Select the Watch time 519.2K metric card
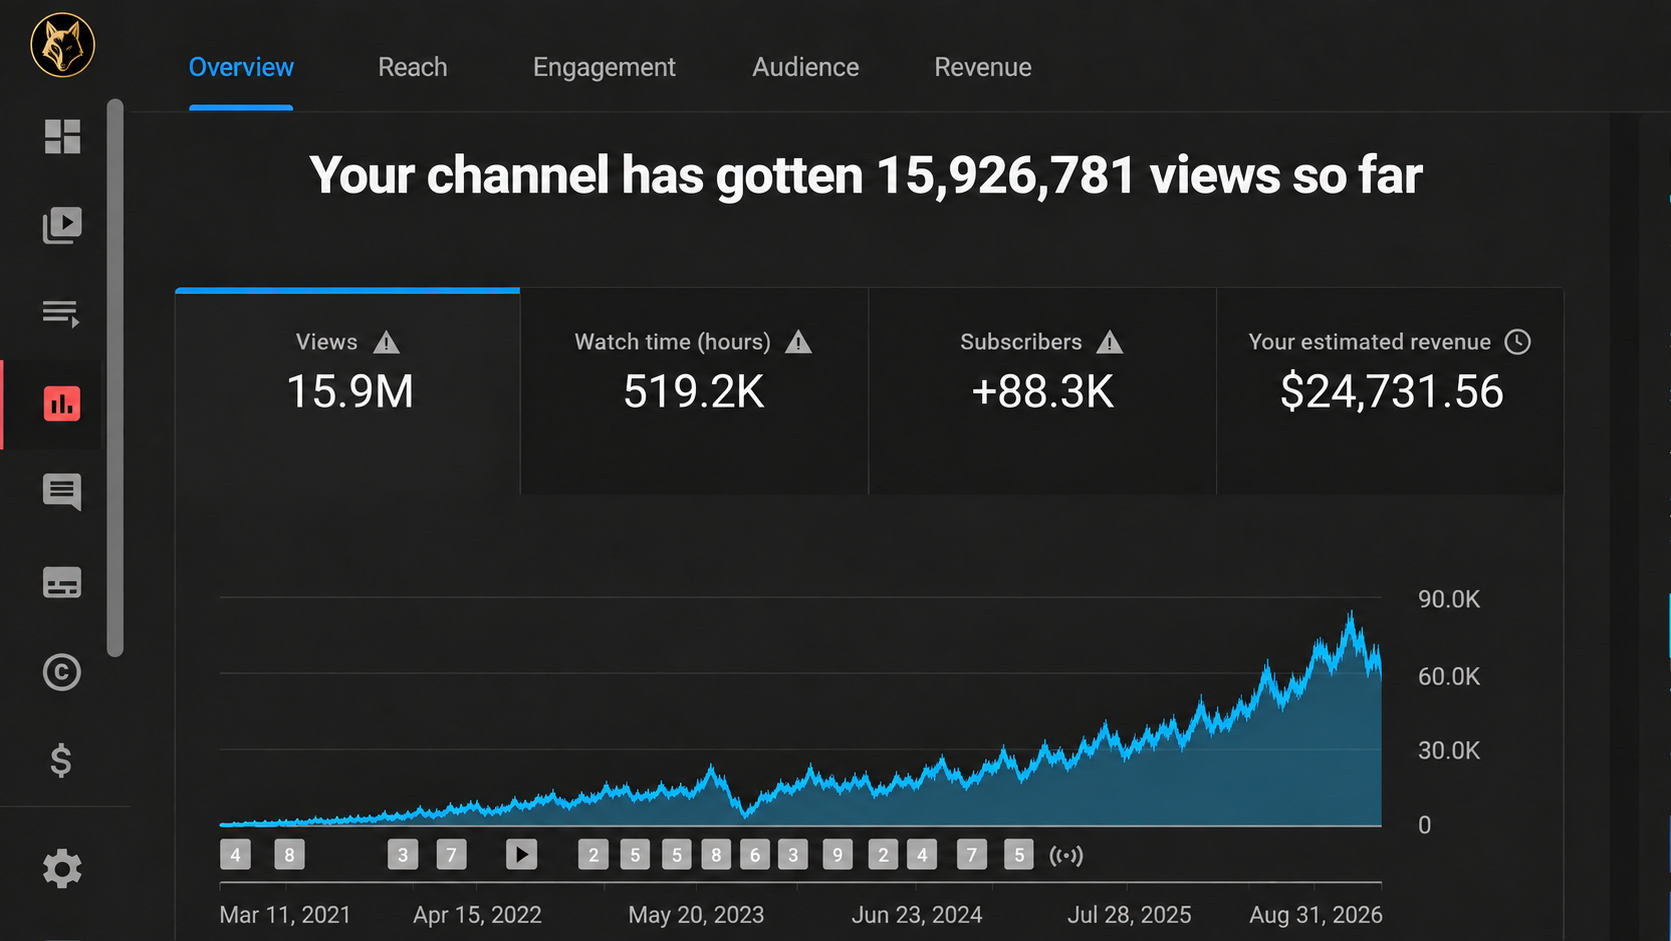This screenshot has height=941, width=1671. click(694, 391)
